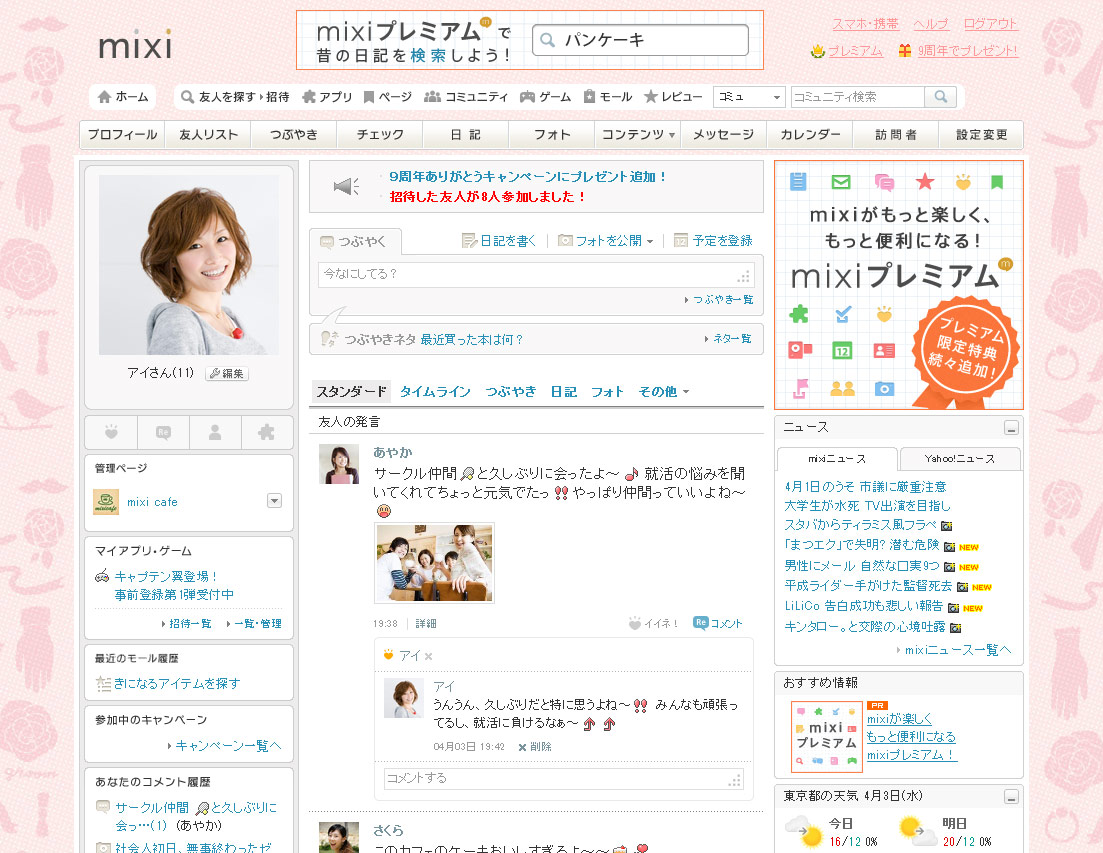Open the mixi cafe dropdown arrow
The width and height of the screenshot is (1103, 853).
[274, 501]
